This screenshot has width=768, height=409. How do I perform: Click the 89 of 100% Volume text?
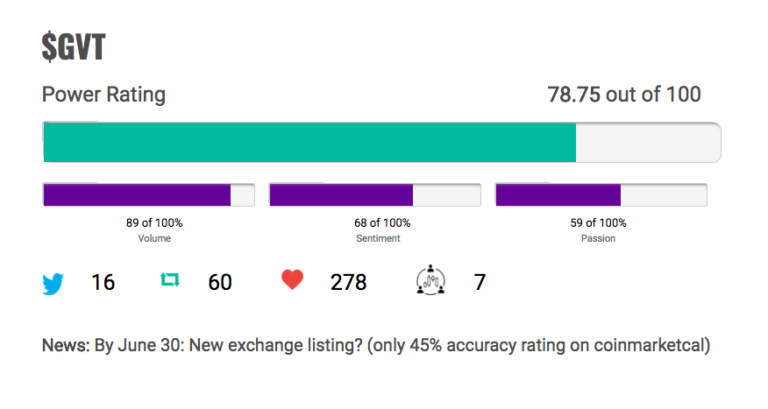(x=154, y=230)
